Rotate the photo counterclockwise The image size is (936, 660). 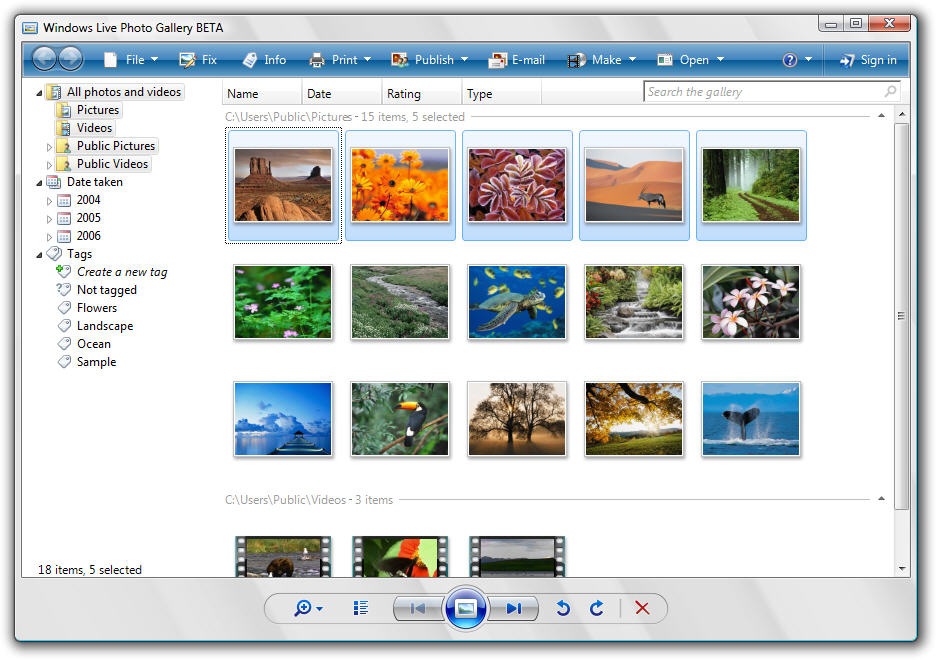coord(563,608)
